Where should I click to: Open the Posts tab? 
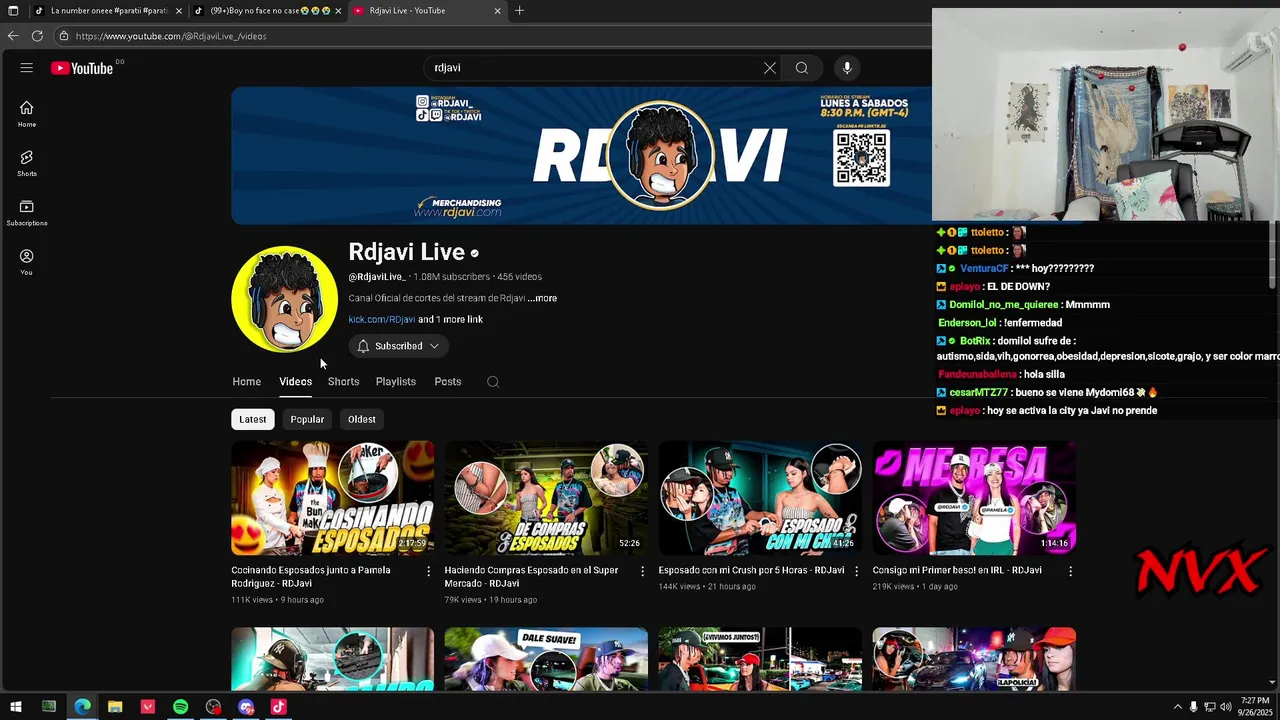[448, 382]
